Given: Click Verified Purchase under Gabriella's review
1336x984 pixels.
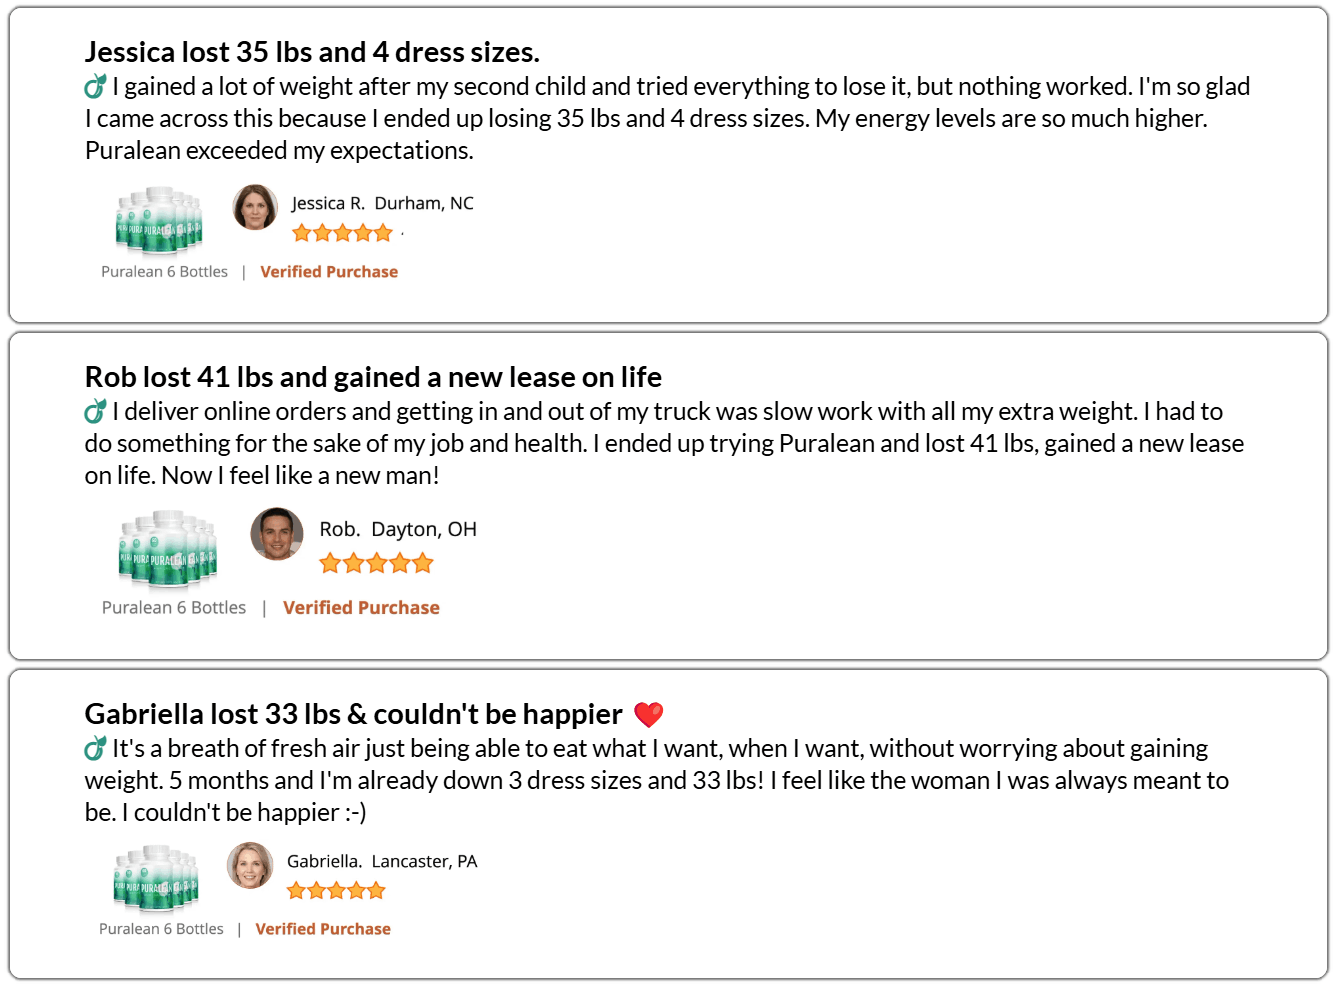Looking at the screenshot, I should click(323, 929).
